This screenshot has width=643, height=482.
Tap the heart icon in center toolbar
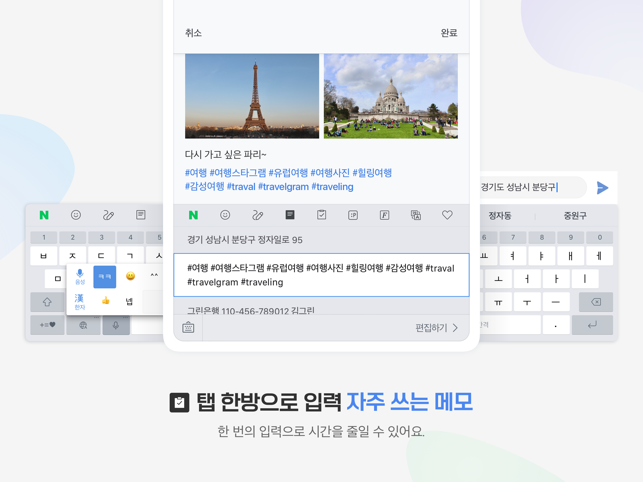pos(447,215)
